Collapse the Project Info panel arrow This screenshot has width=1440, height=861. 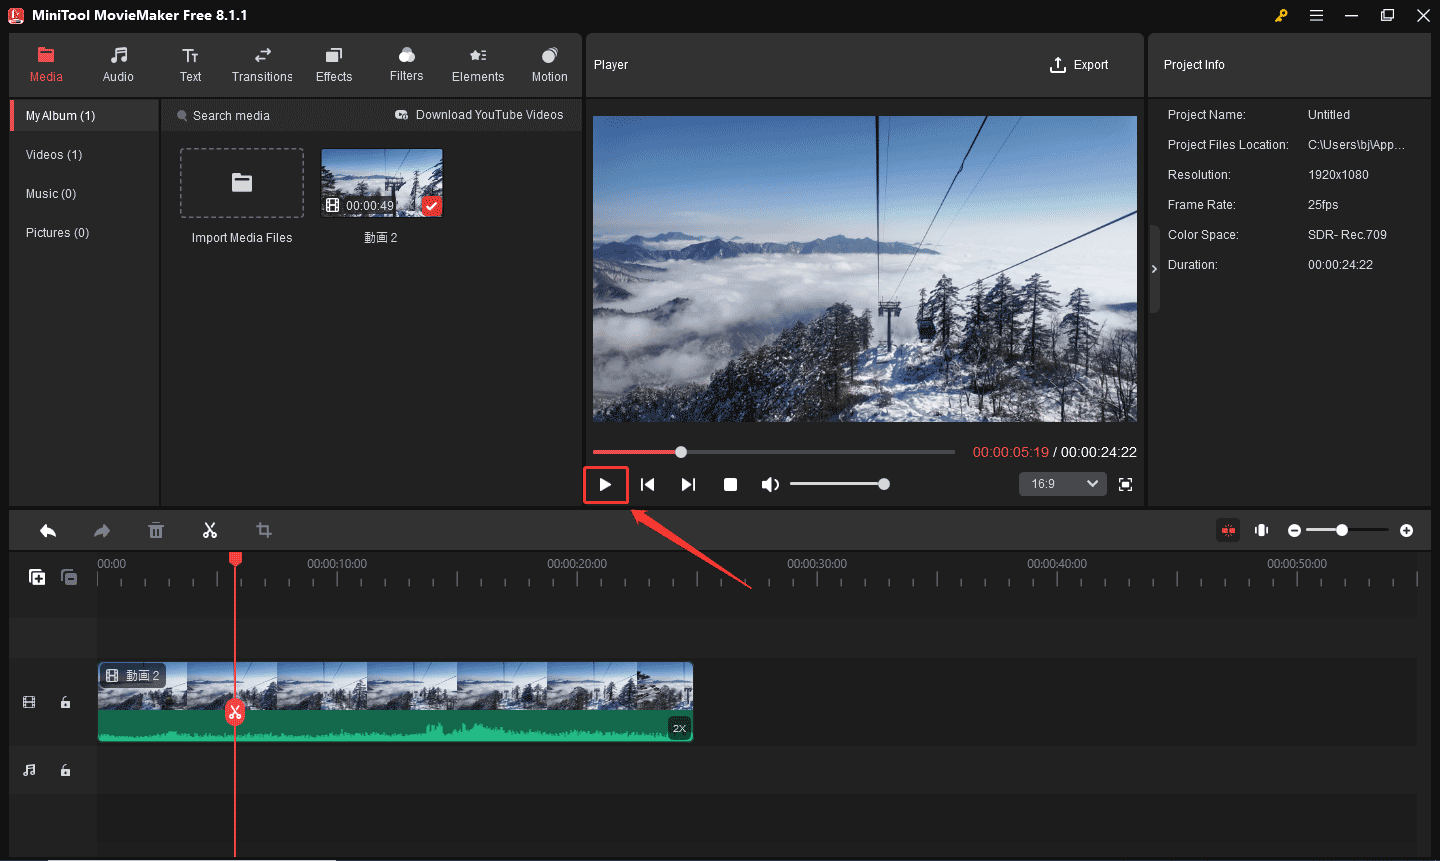tap(1154, 269)
